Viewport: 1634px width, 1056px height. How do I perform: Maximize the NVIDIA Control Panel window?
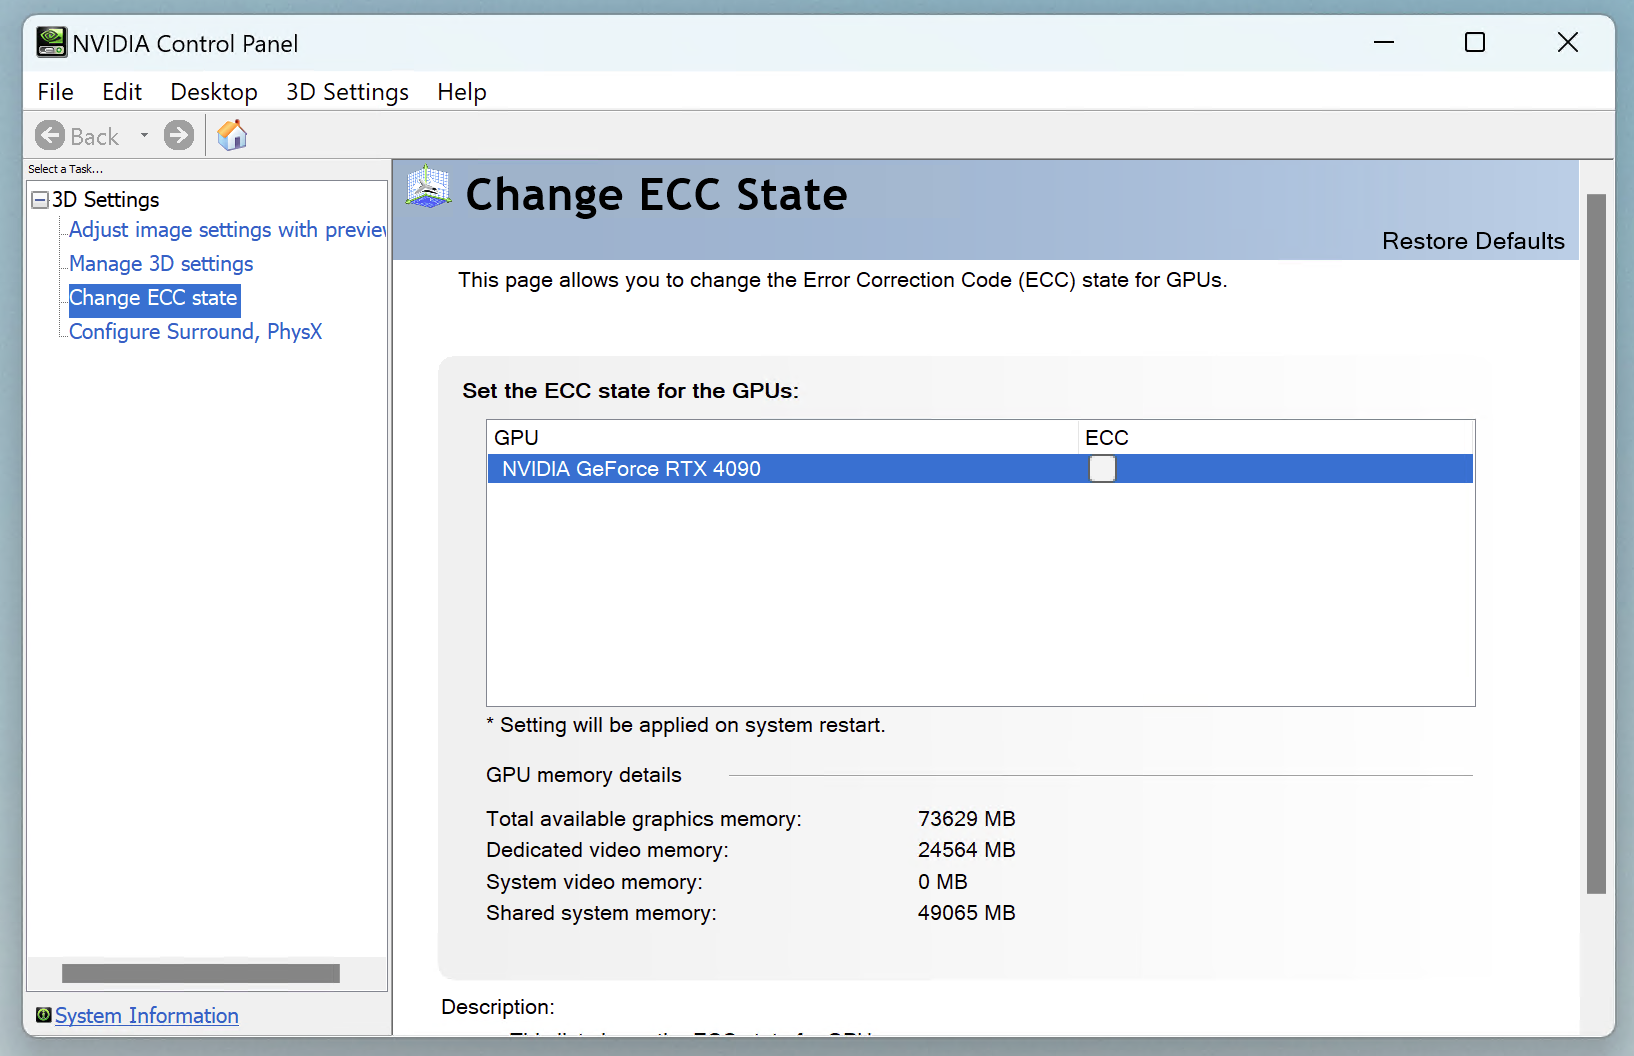pos(1474,42)
